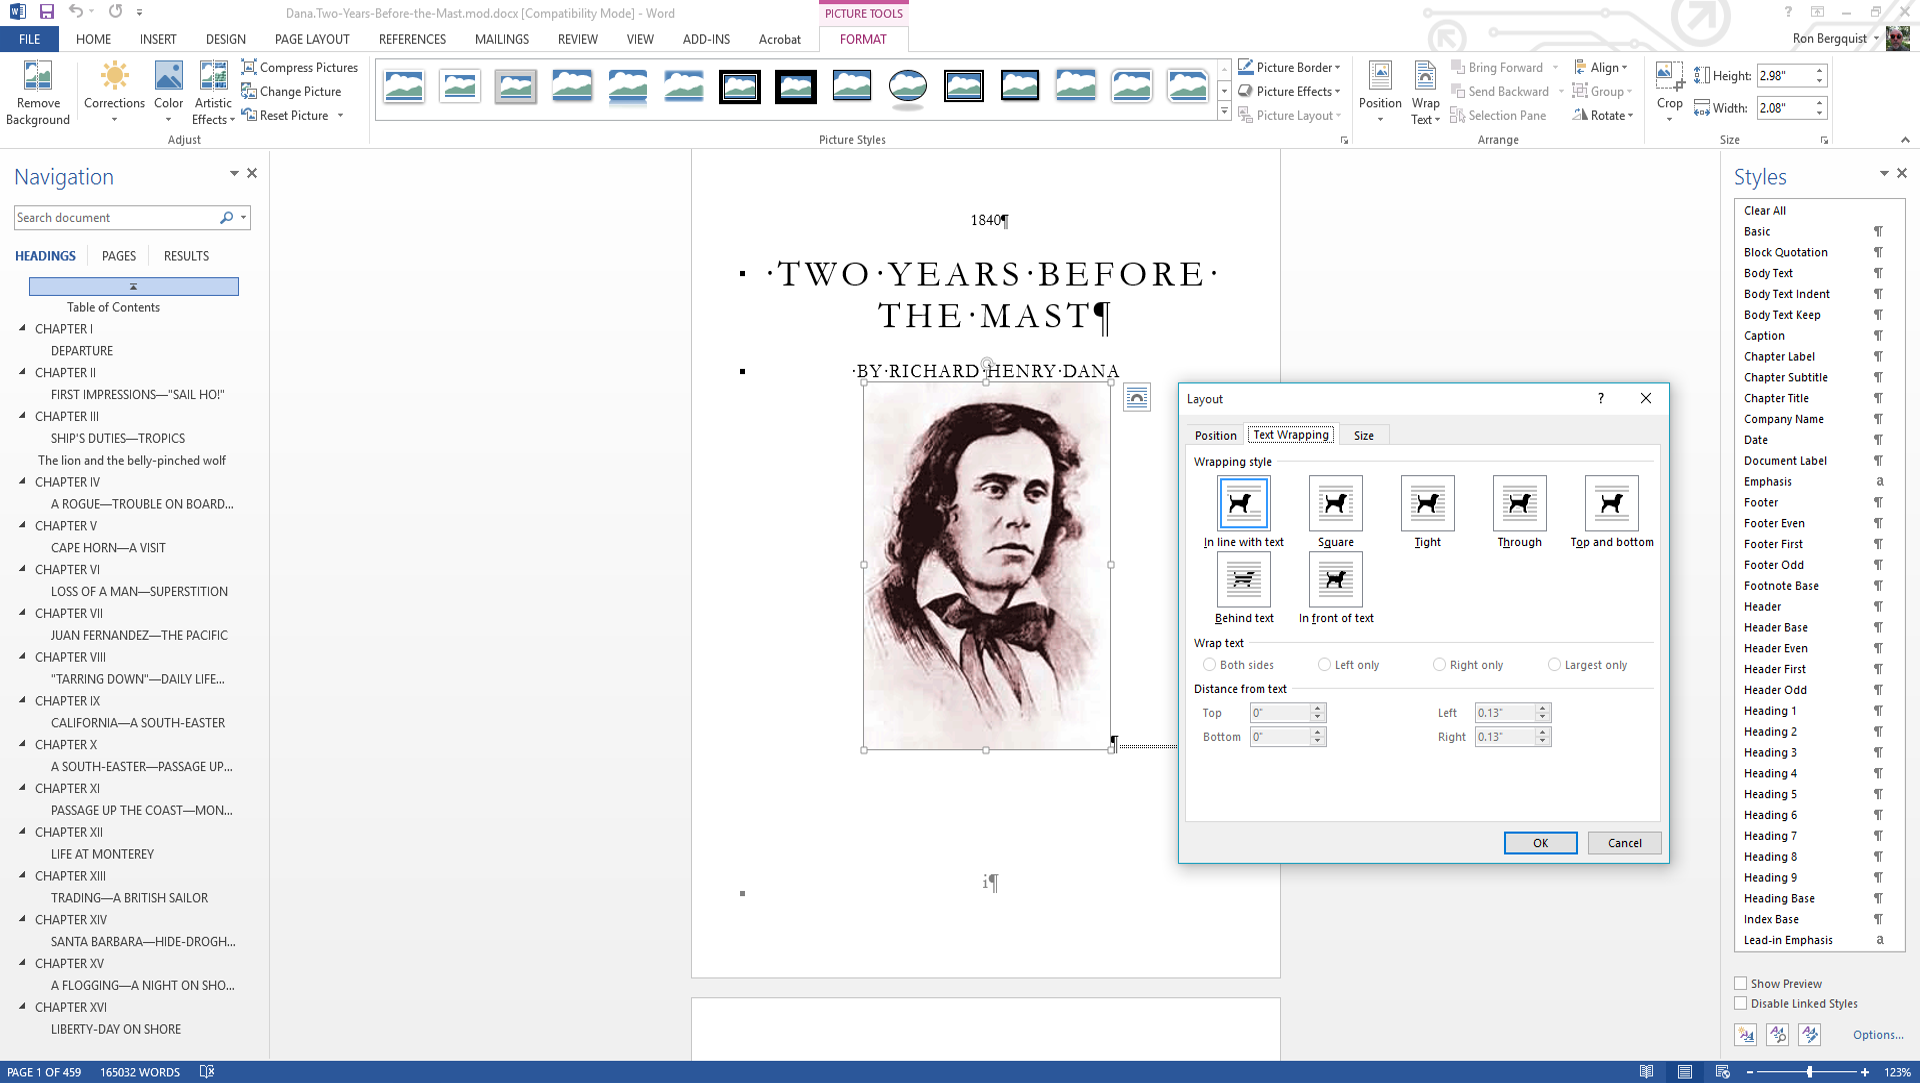Select the Square wrapping style icon
The height and width of the screenshot is (1083, 1920).
point(1335,503)
